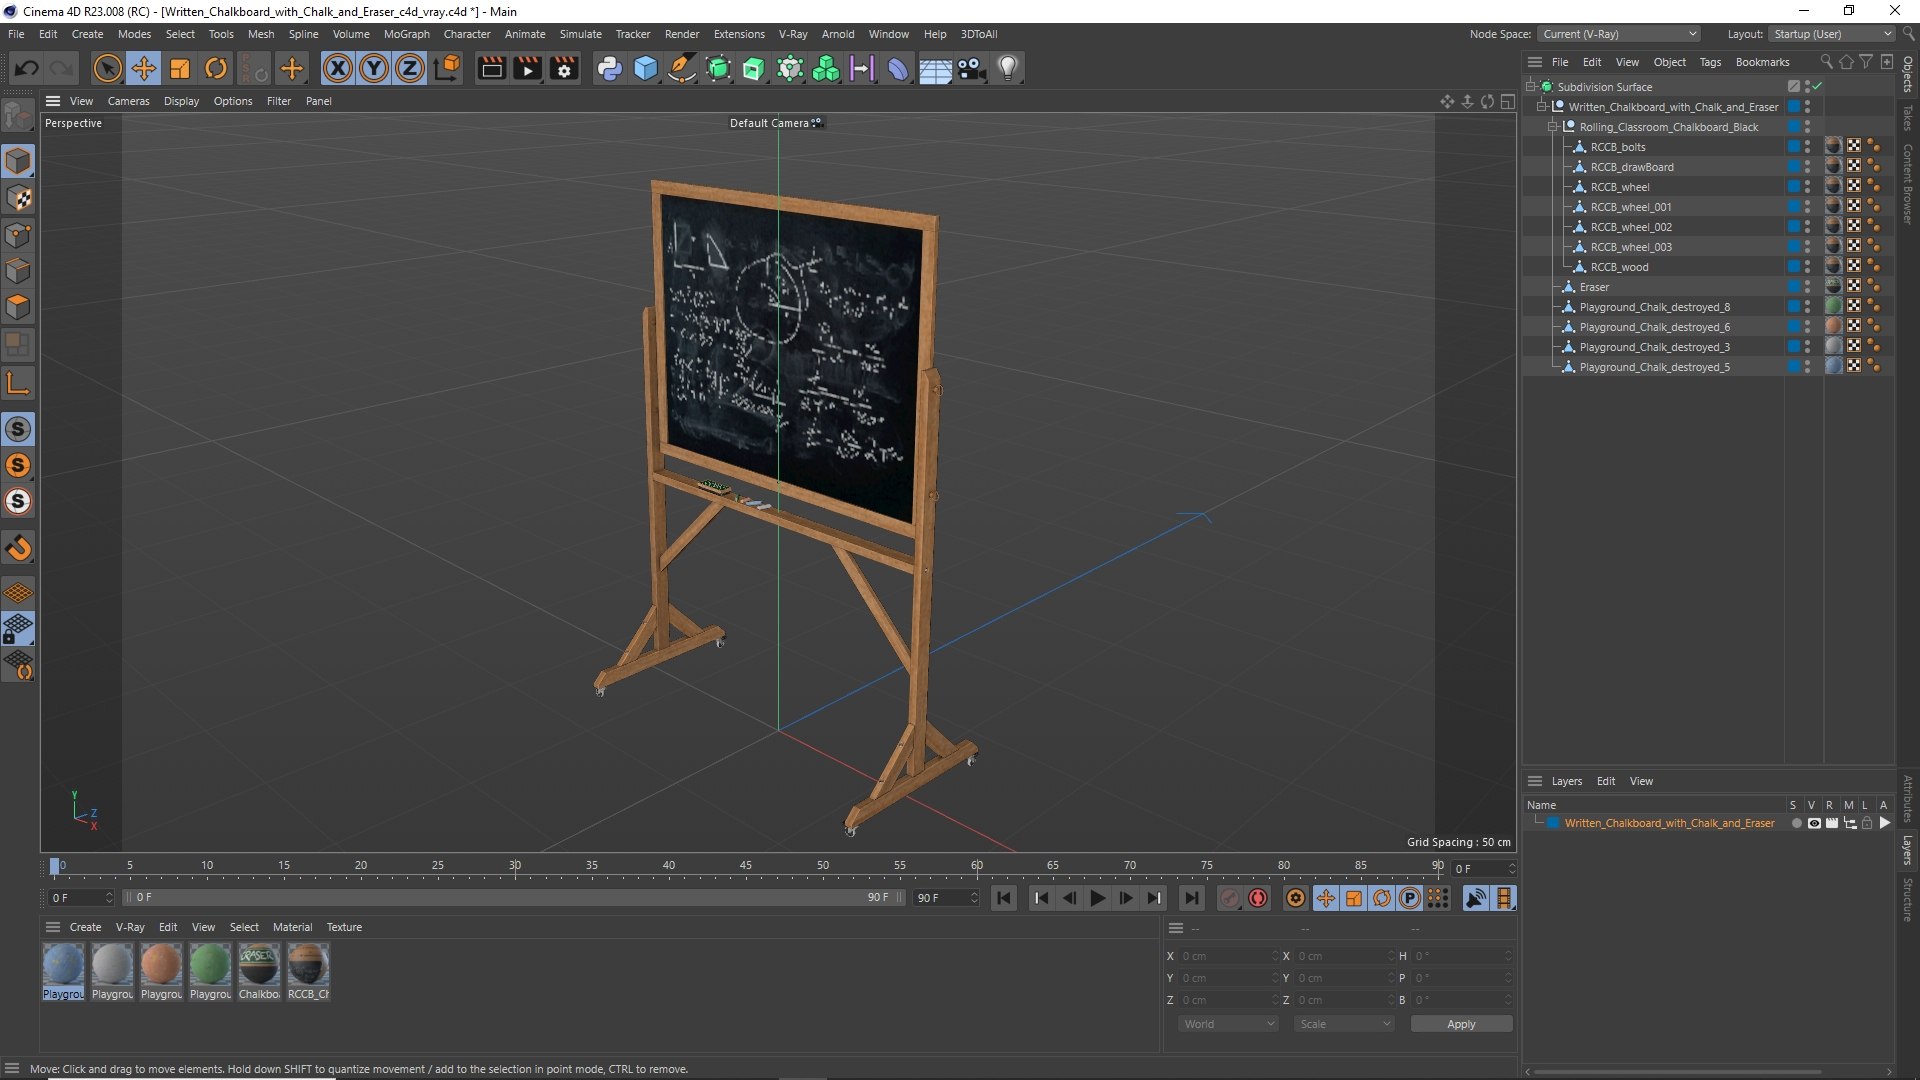This screenshot has height=1080, width=1920.
Task: Select RCCB_drawBoard in the object tree
Action: pos(1632,167)
